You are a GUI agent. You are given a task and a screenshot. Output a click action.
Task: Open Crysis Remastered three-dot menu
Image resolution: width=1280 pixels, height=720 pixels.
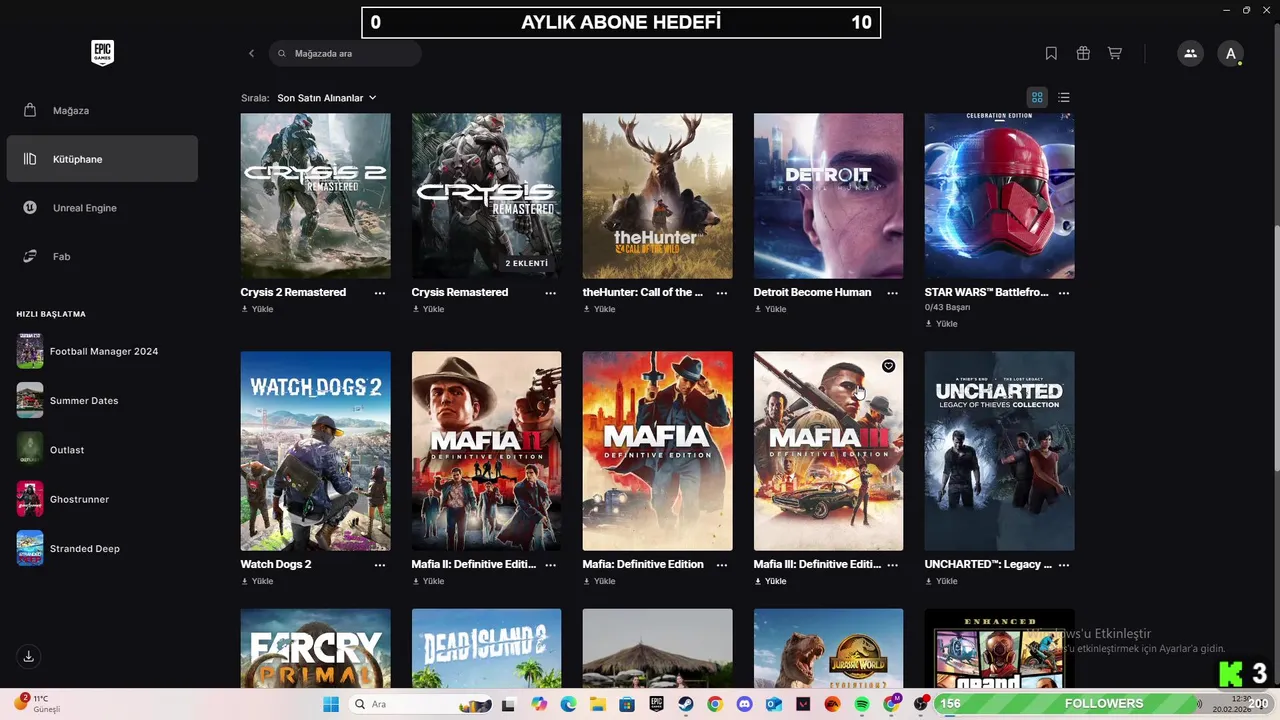551,293
